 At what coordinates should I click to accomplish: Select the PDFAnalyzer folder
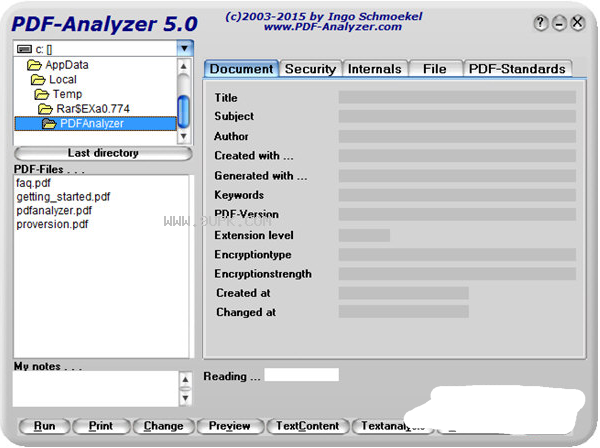[96, 123]
